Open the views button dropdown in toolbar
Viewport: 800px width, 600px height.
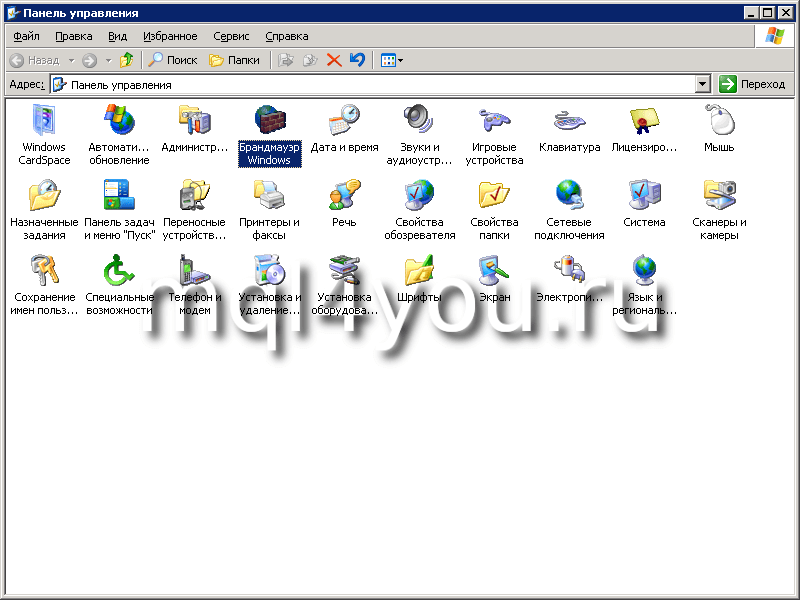pyautogui.click(x=401, y=60)
